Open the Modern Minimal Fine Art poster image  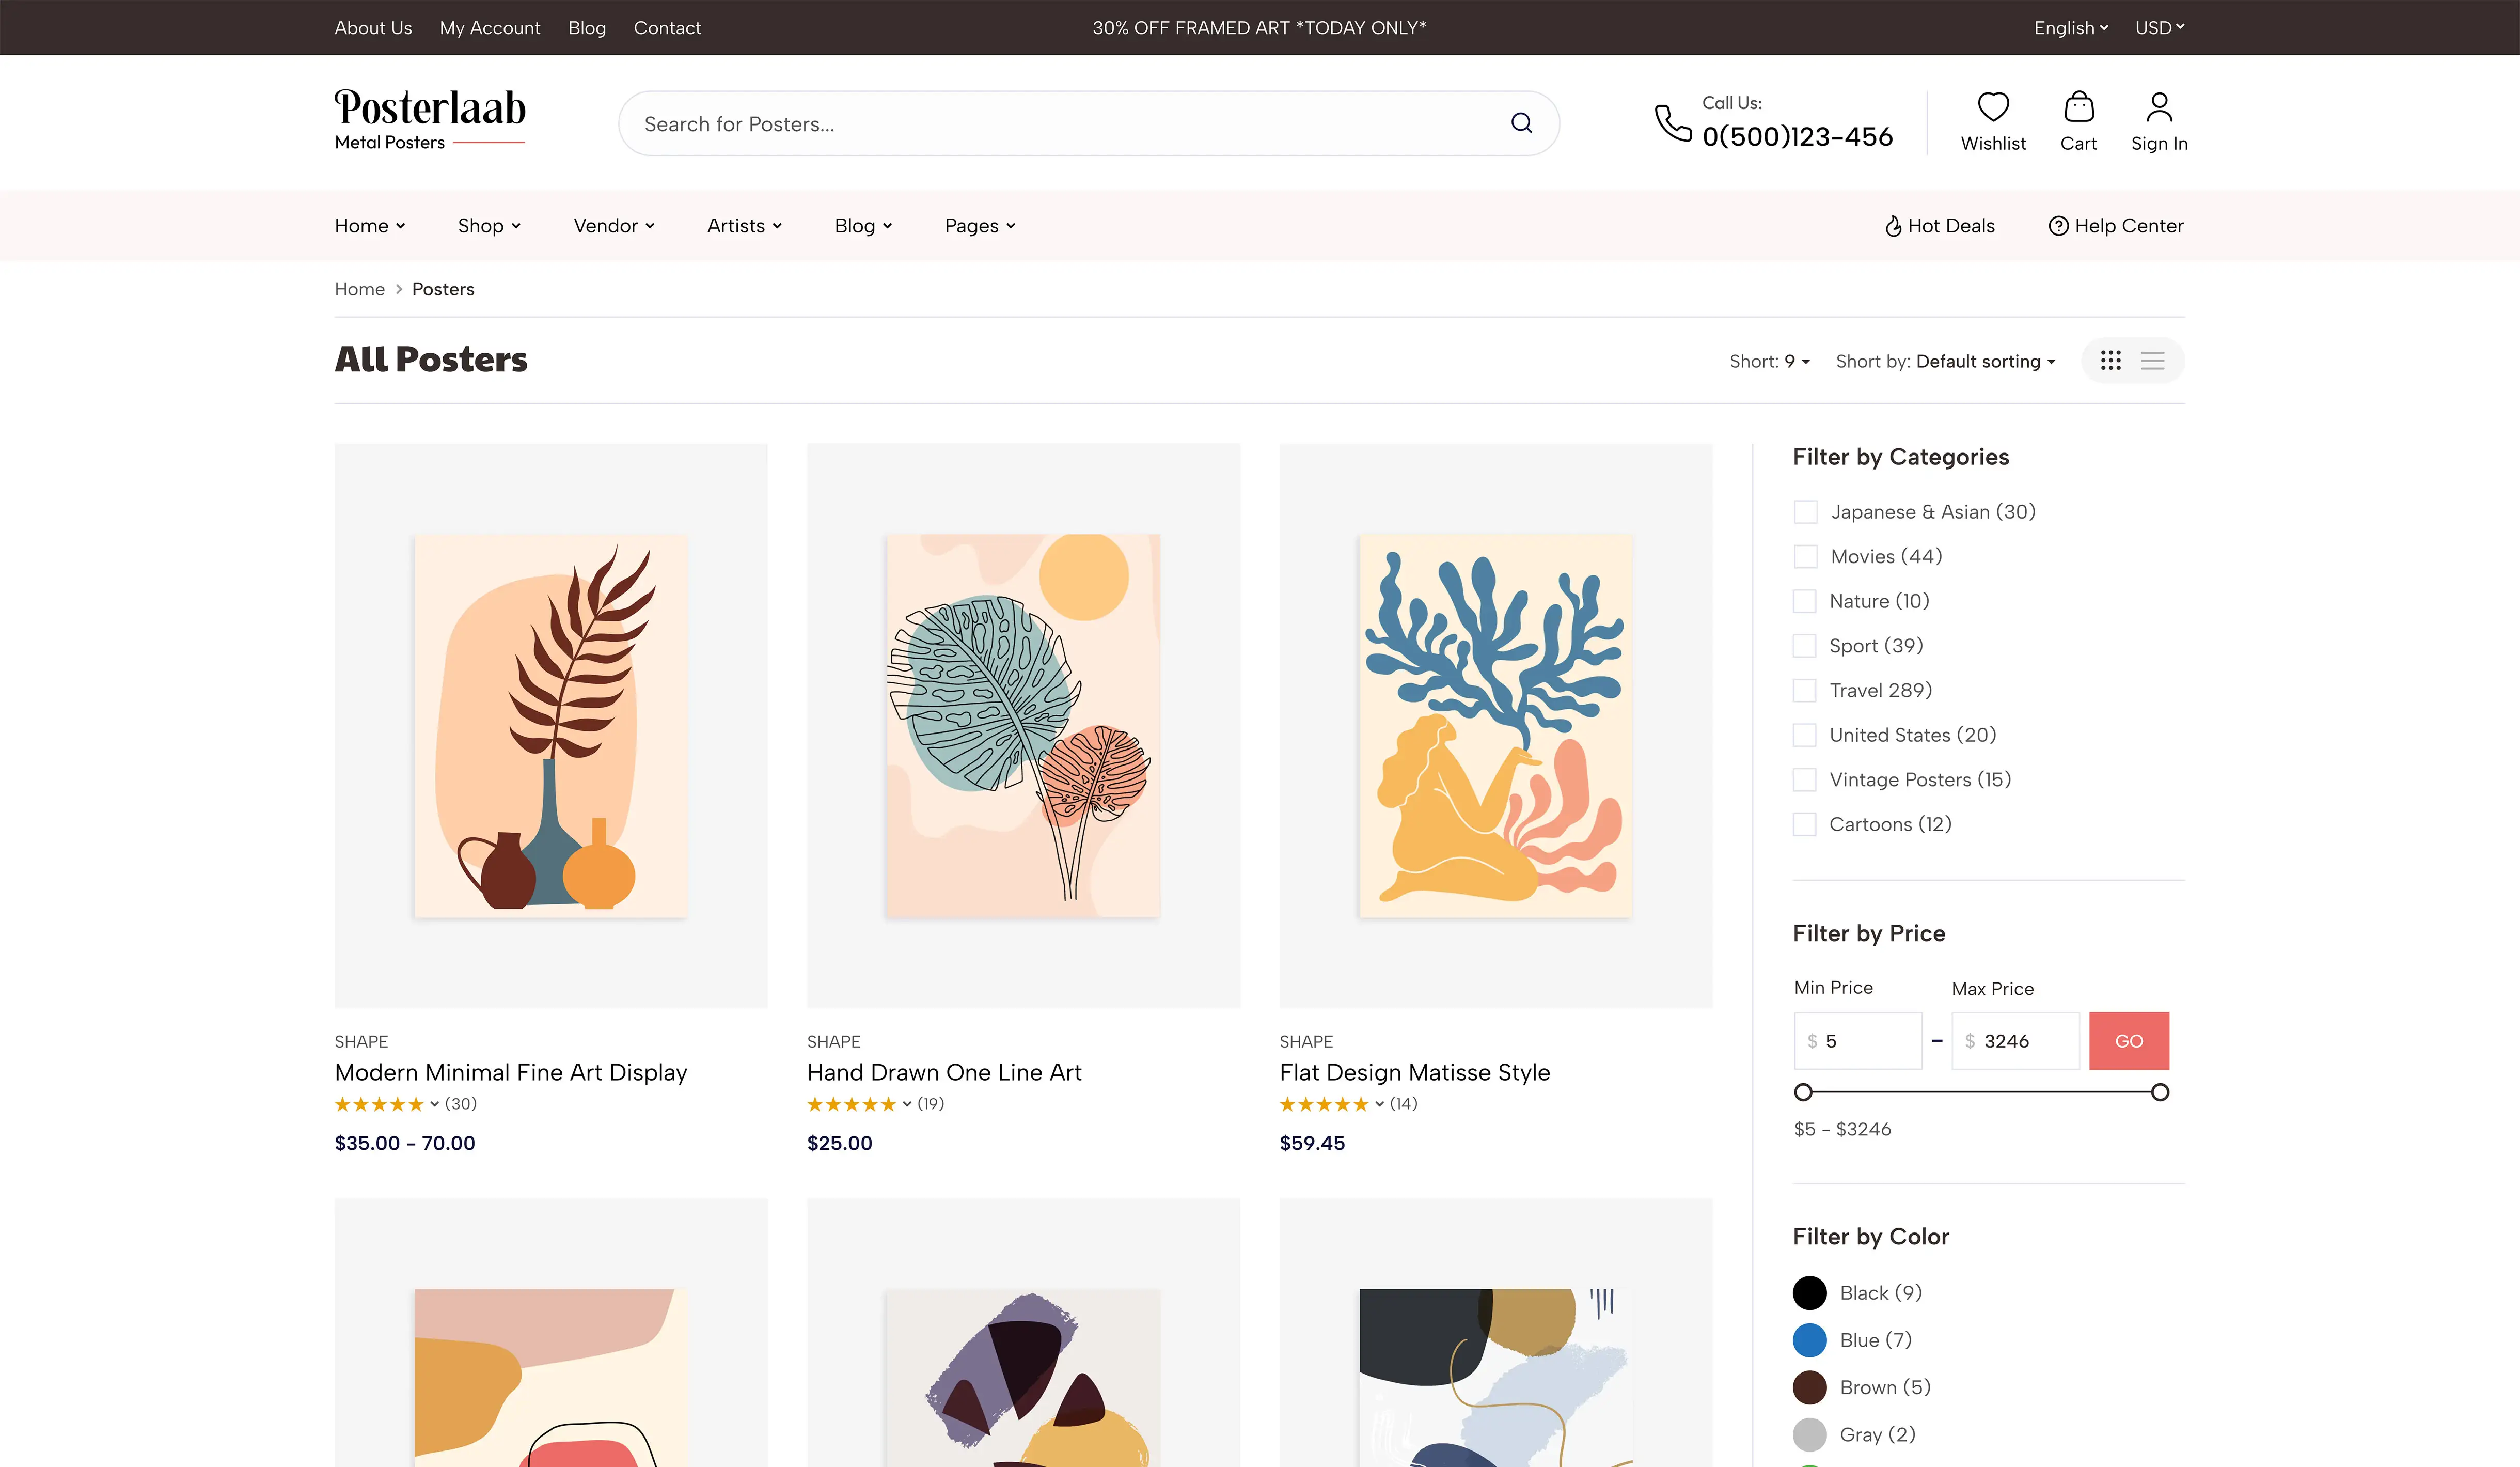tap(551, 726)
